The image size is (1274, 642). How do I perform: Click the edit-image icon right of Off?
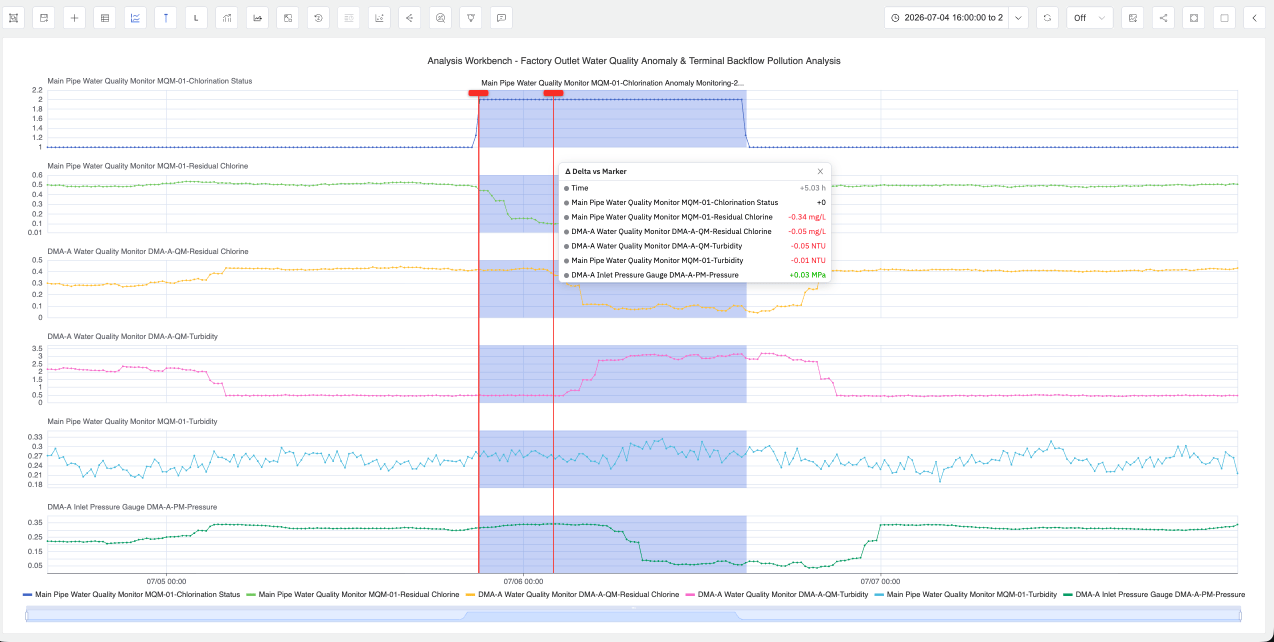point(1132,18)
